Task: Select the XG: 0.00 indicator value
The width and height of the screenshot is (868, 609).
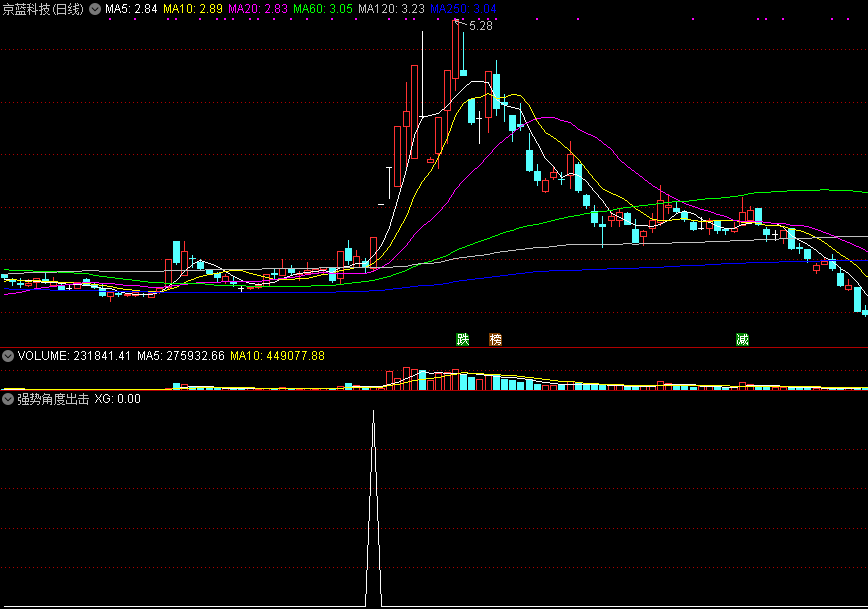Action: 117,399
